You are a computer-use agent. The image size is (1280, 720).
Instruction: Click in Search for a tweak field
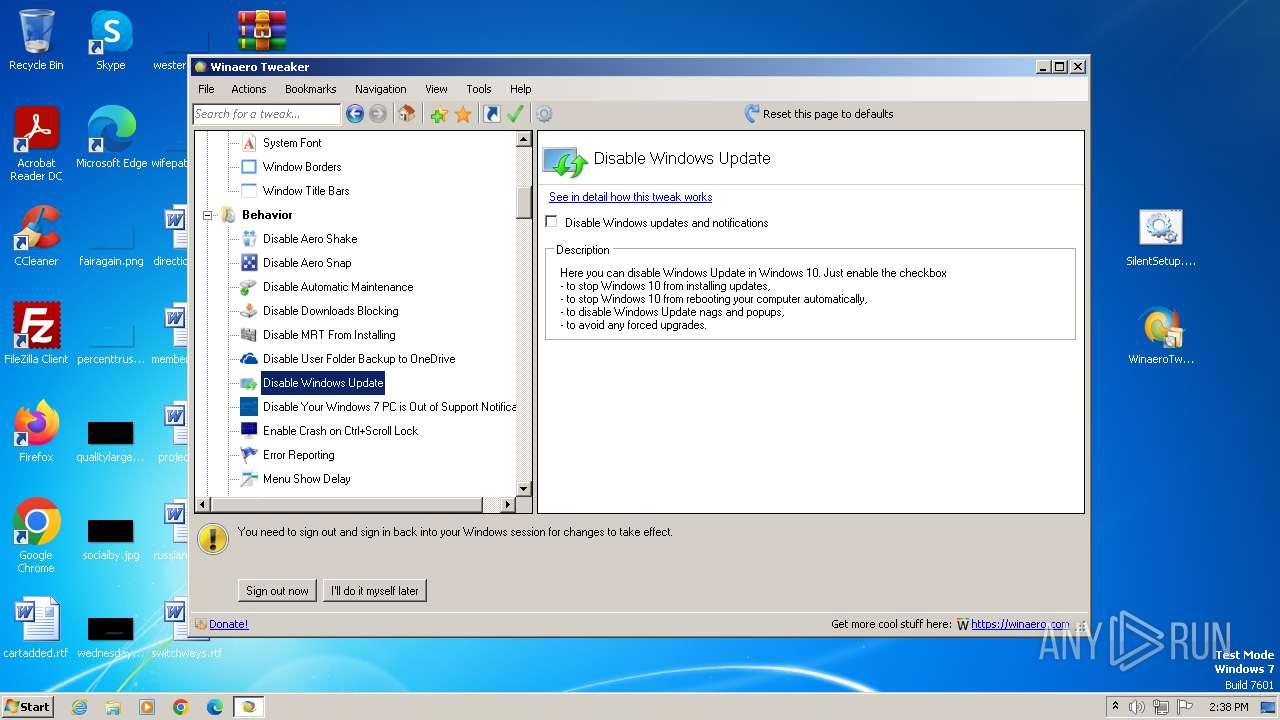pos(266,114)
